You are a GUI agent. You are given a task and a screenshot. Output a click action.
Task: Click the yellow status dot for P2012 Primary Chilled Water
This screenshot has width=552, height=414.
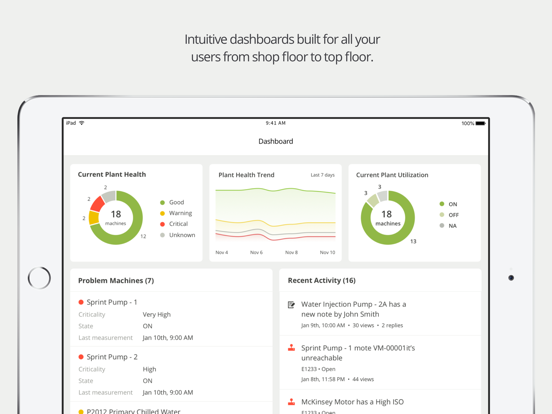click(x=81, y=411)
